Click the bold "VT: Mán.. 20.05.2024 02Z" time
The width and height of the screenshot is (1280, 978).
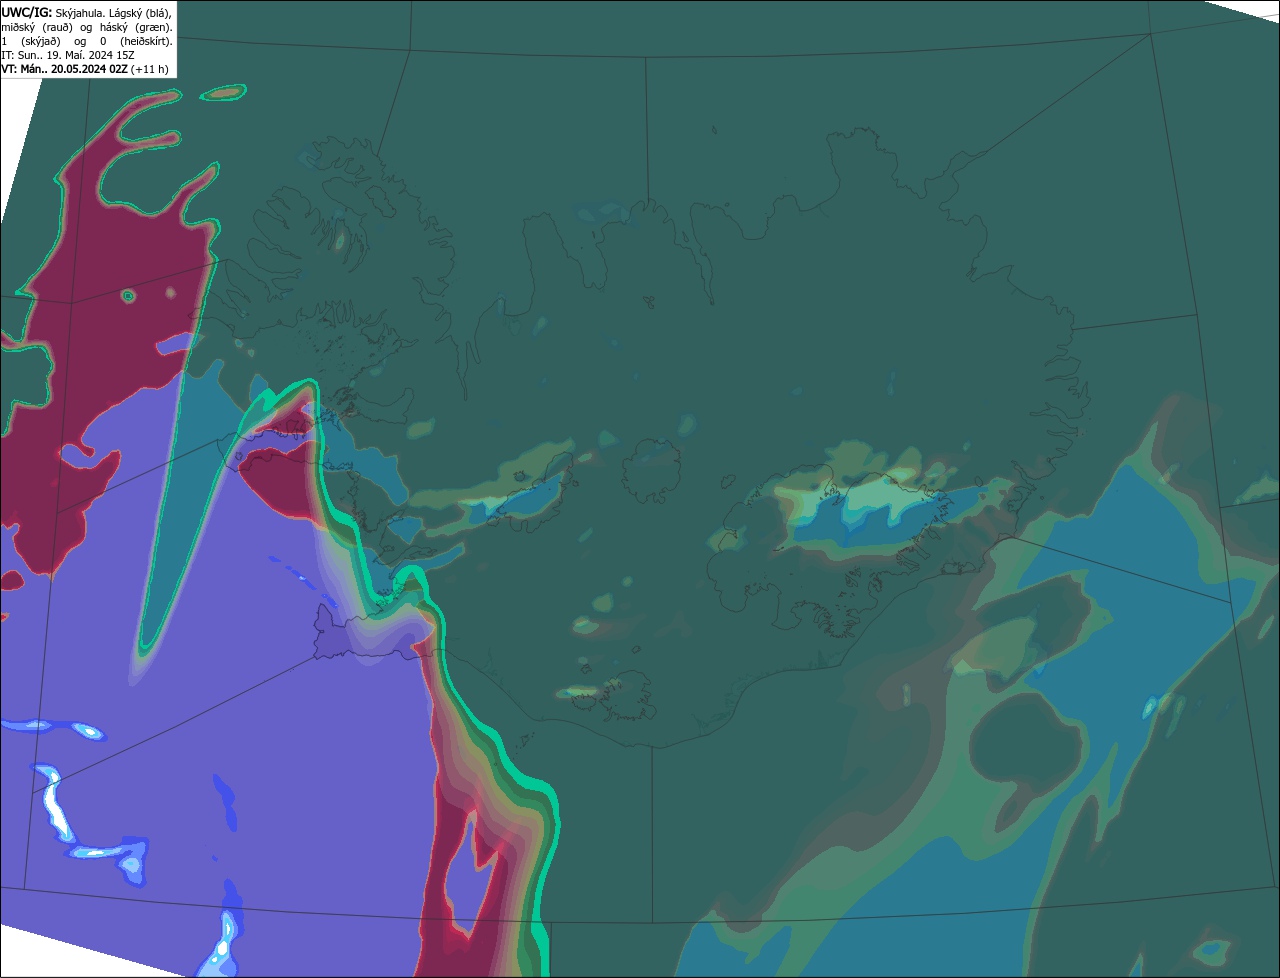64,69
